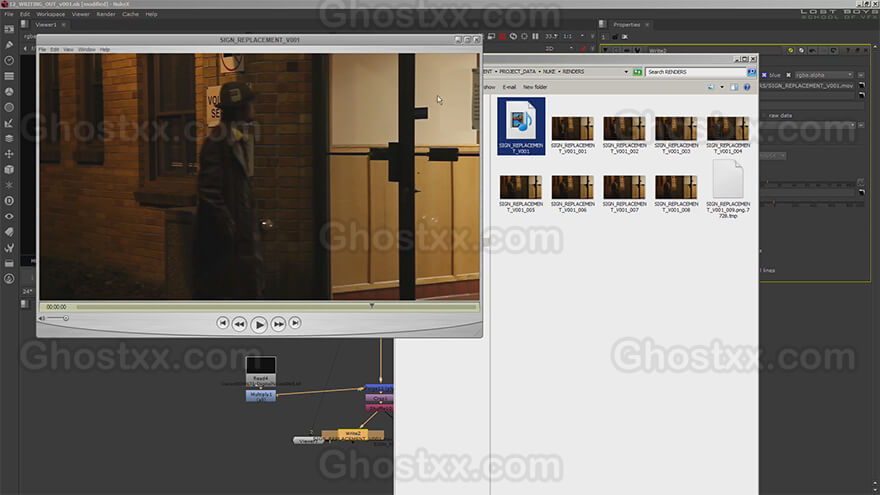Toggle the blue channel checkbox in Write2 properties
This screenshot has height=495, width=880.
[764, 75]
